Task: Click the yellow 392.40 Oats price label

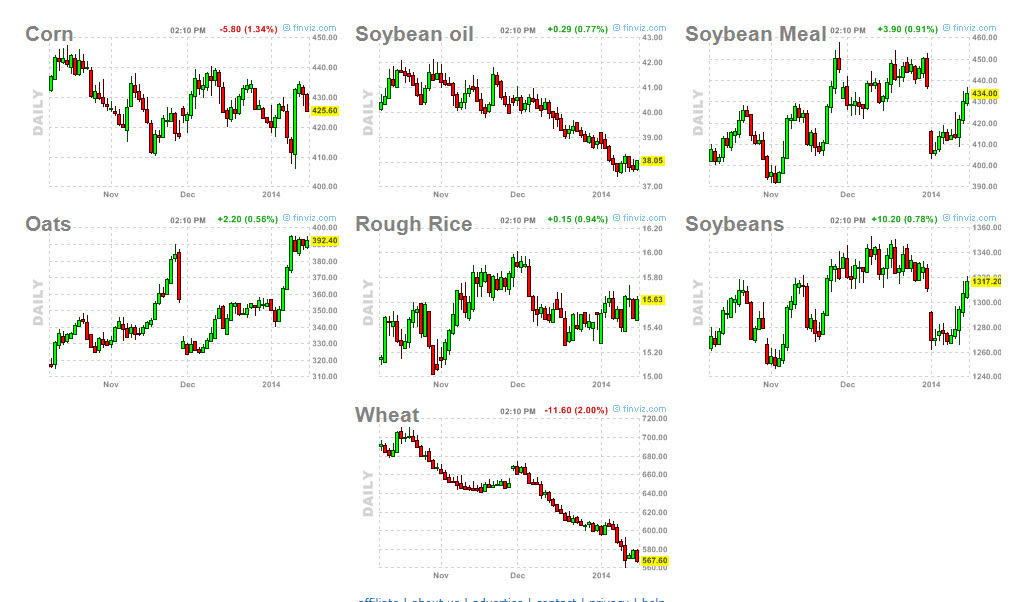Action: [325, 241]
